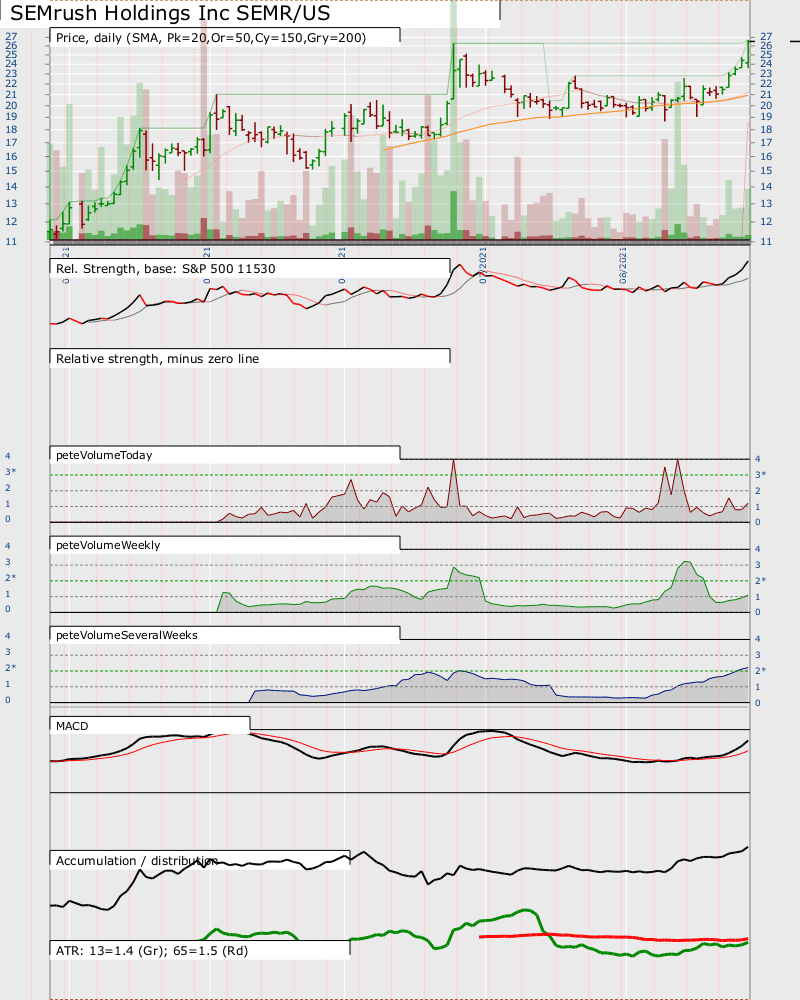Click the Accumulation / distribution label

click(x=137, y=860)
